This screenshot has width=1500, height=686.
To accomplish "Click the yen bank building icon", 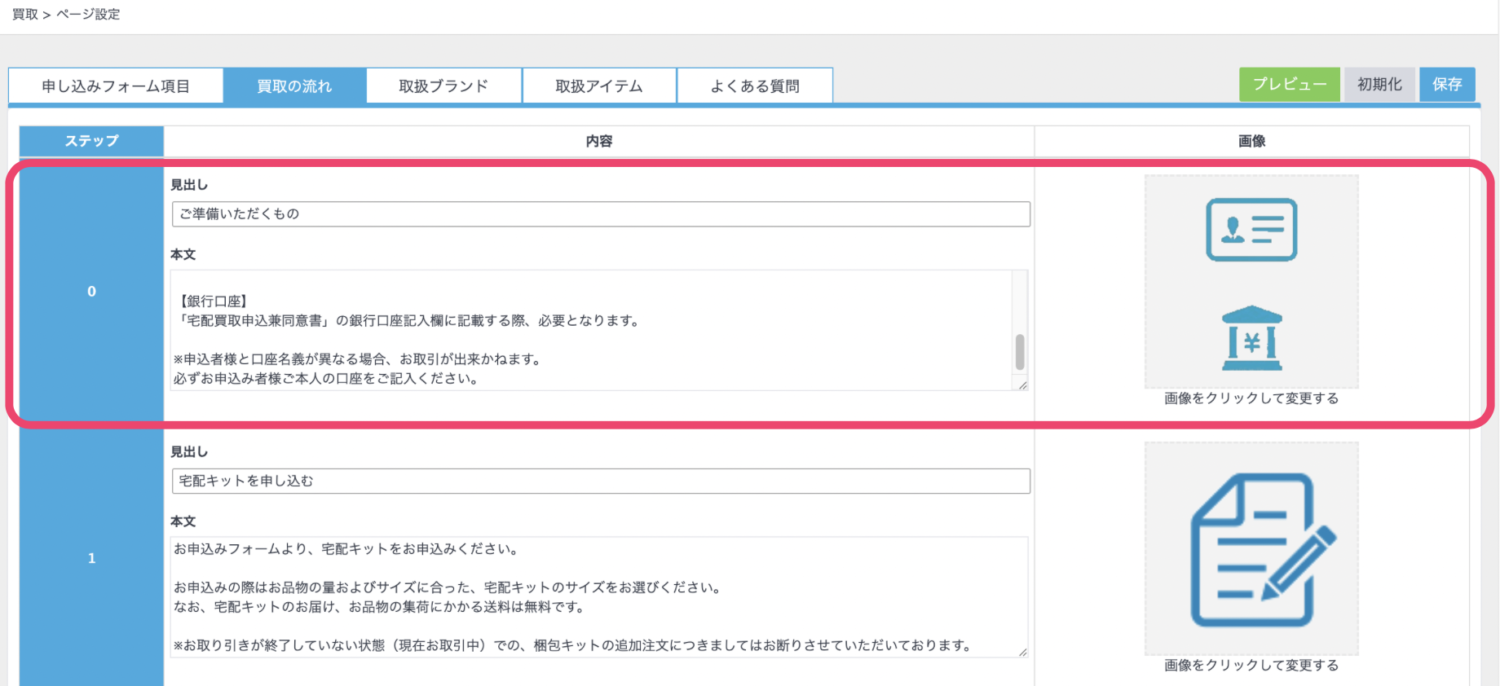I will point(1251,340).
